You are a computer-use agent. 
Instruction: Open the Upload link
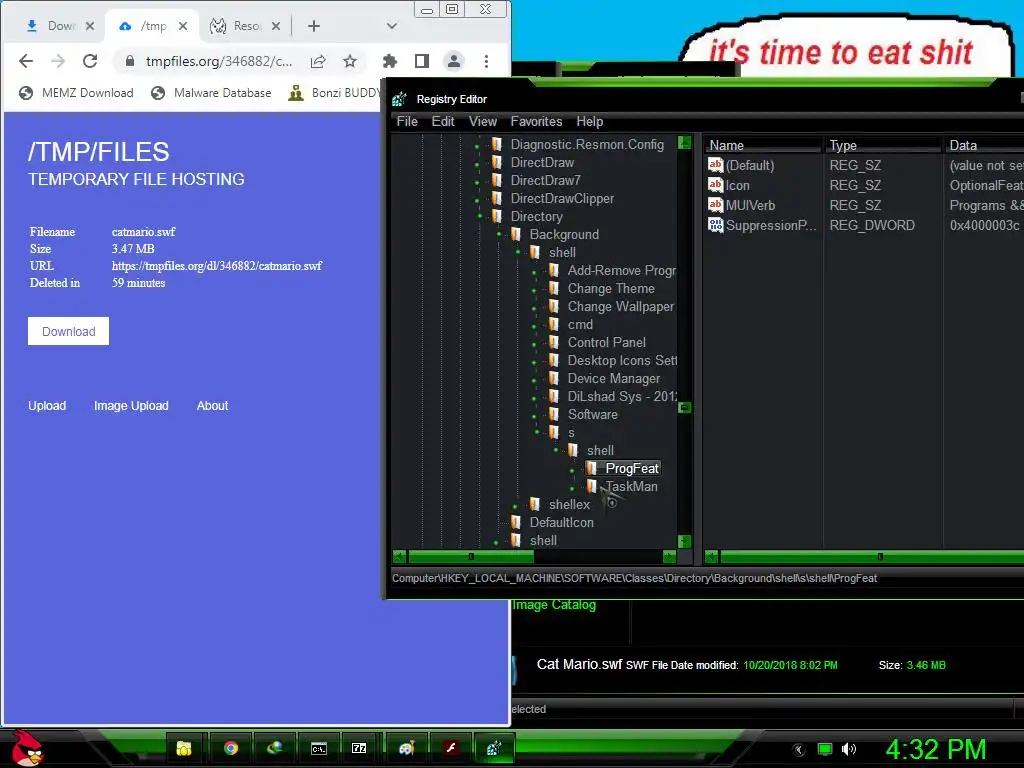pos(47,406)
